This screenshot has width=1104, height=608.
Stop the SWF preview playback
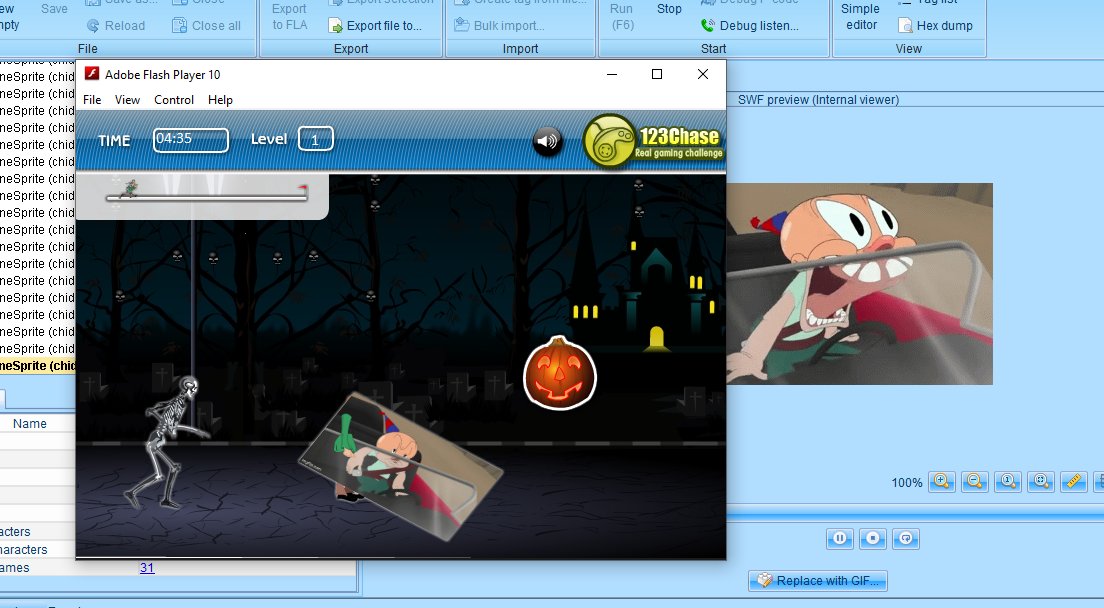tap(872, 538)
